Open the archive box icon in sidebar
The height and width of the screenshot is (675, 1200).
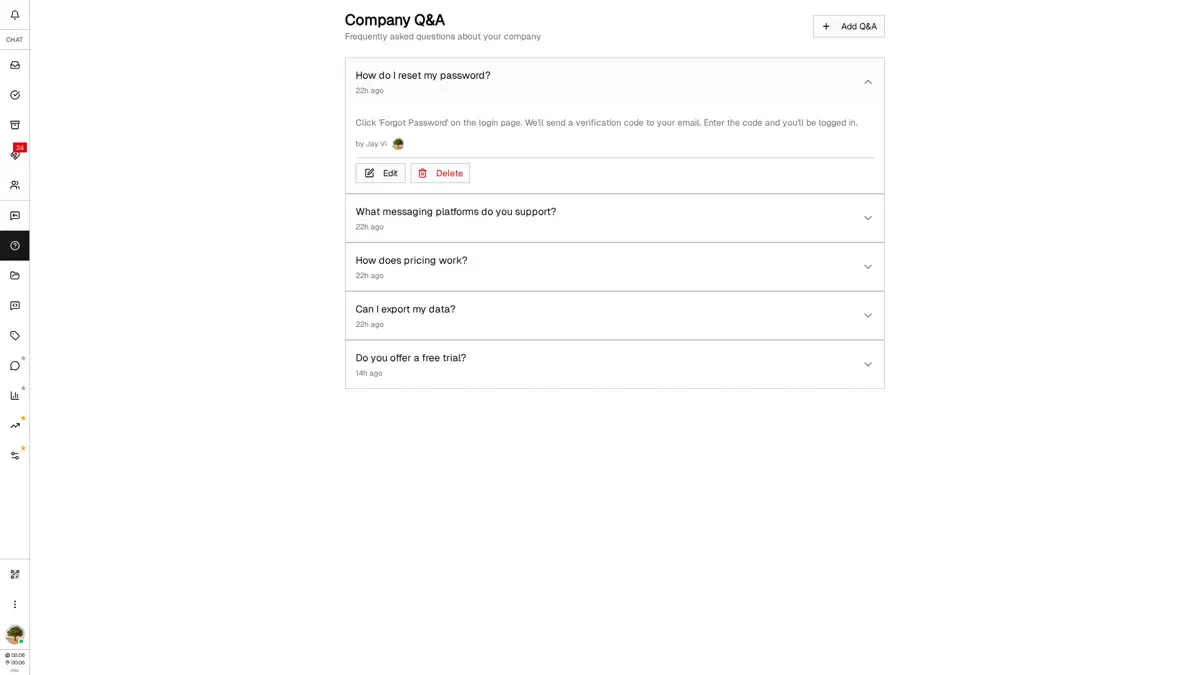pos(15,125)
